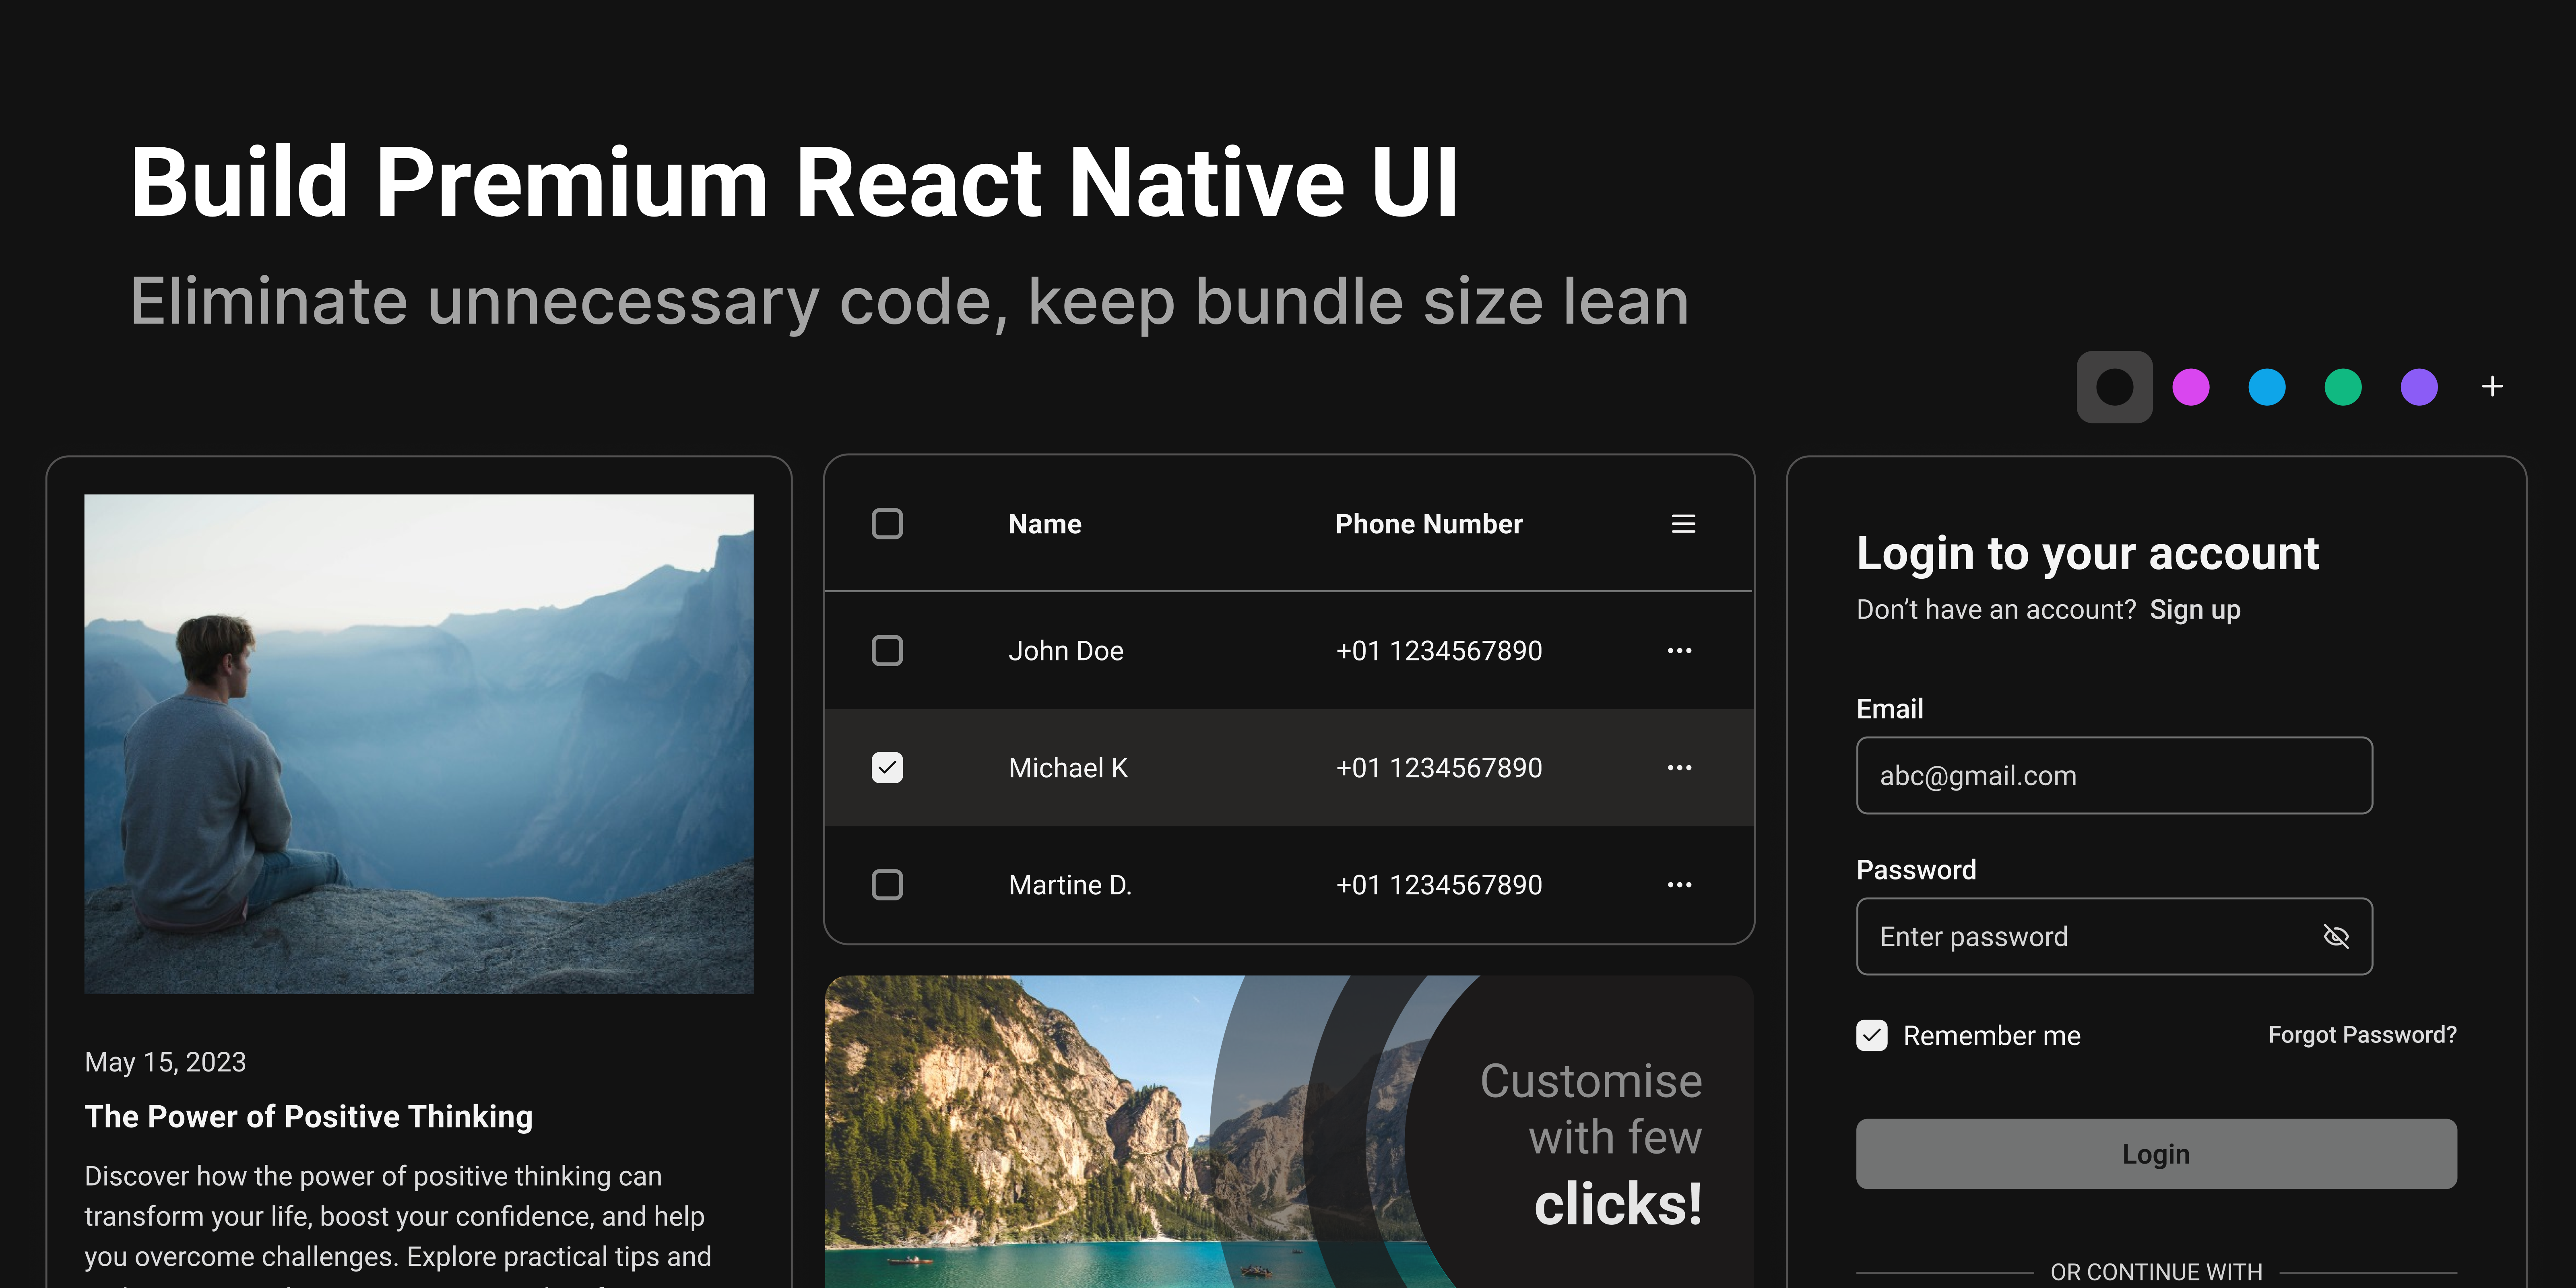This screenshot has width=2576, height=1288.
Task: Select the blue theme color swatch
Action: [2266, 387]
